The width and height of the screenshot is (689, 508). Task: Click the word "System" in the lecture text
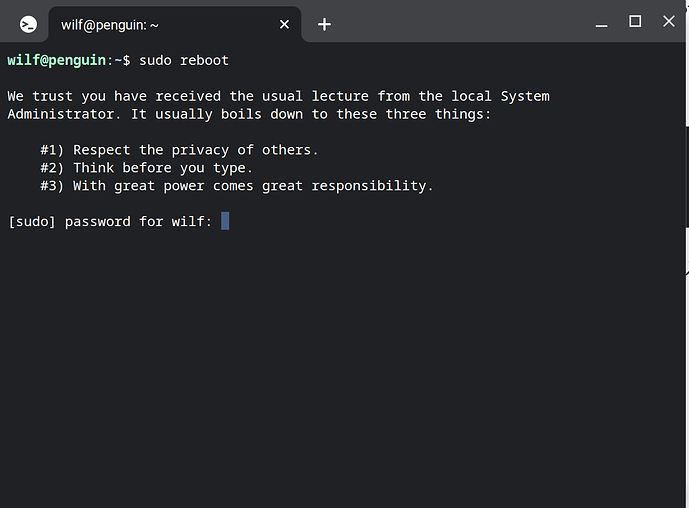[x=525, y=96]
